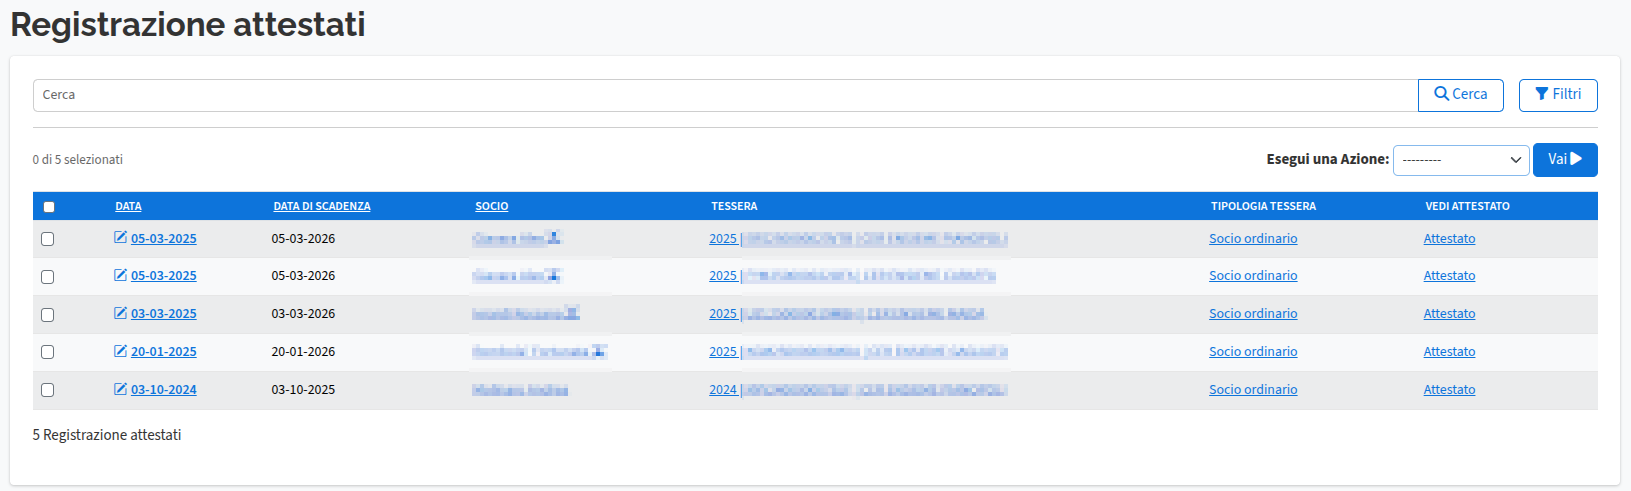View the Attestato for the 03-10-2024 row
The image size is (1631, 491).
pos(1449,389)
